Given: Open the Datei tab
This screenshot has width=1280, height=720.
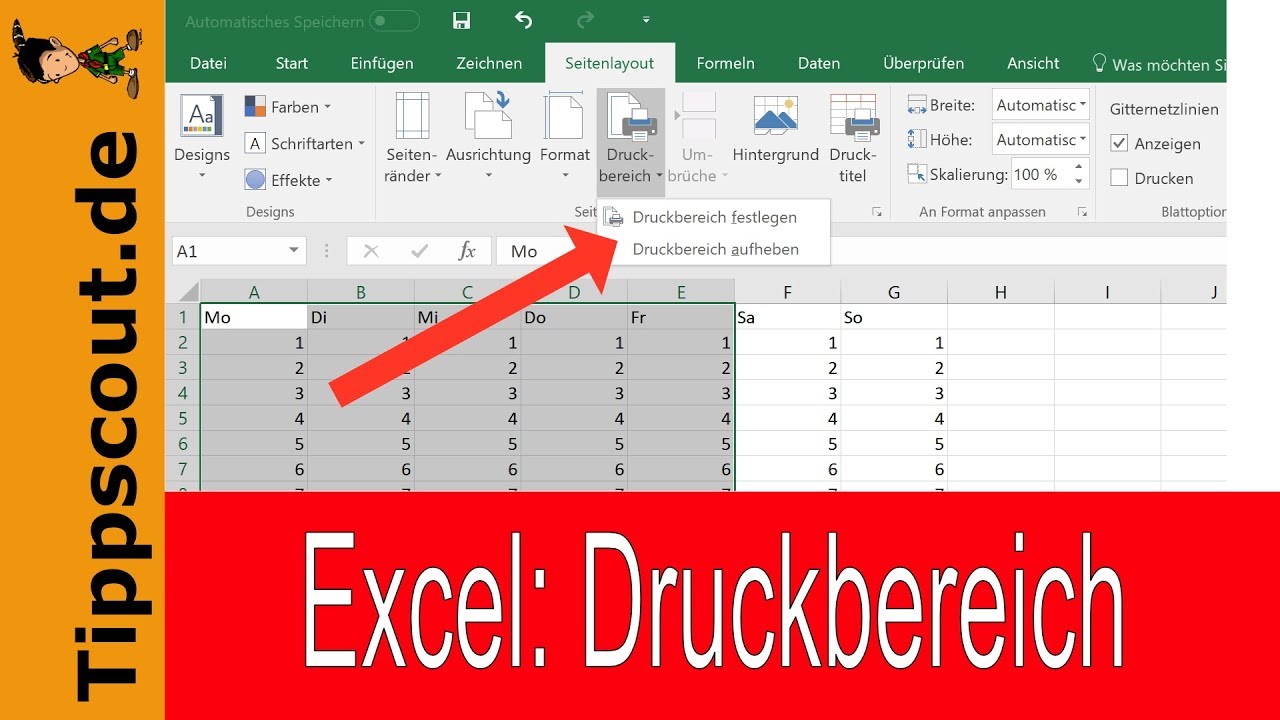Looking at the screenshot, I should coord(208,63).
